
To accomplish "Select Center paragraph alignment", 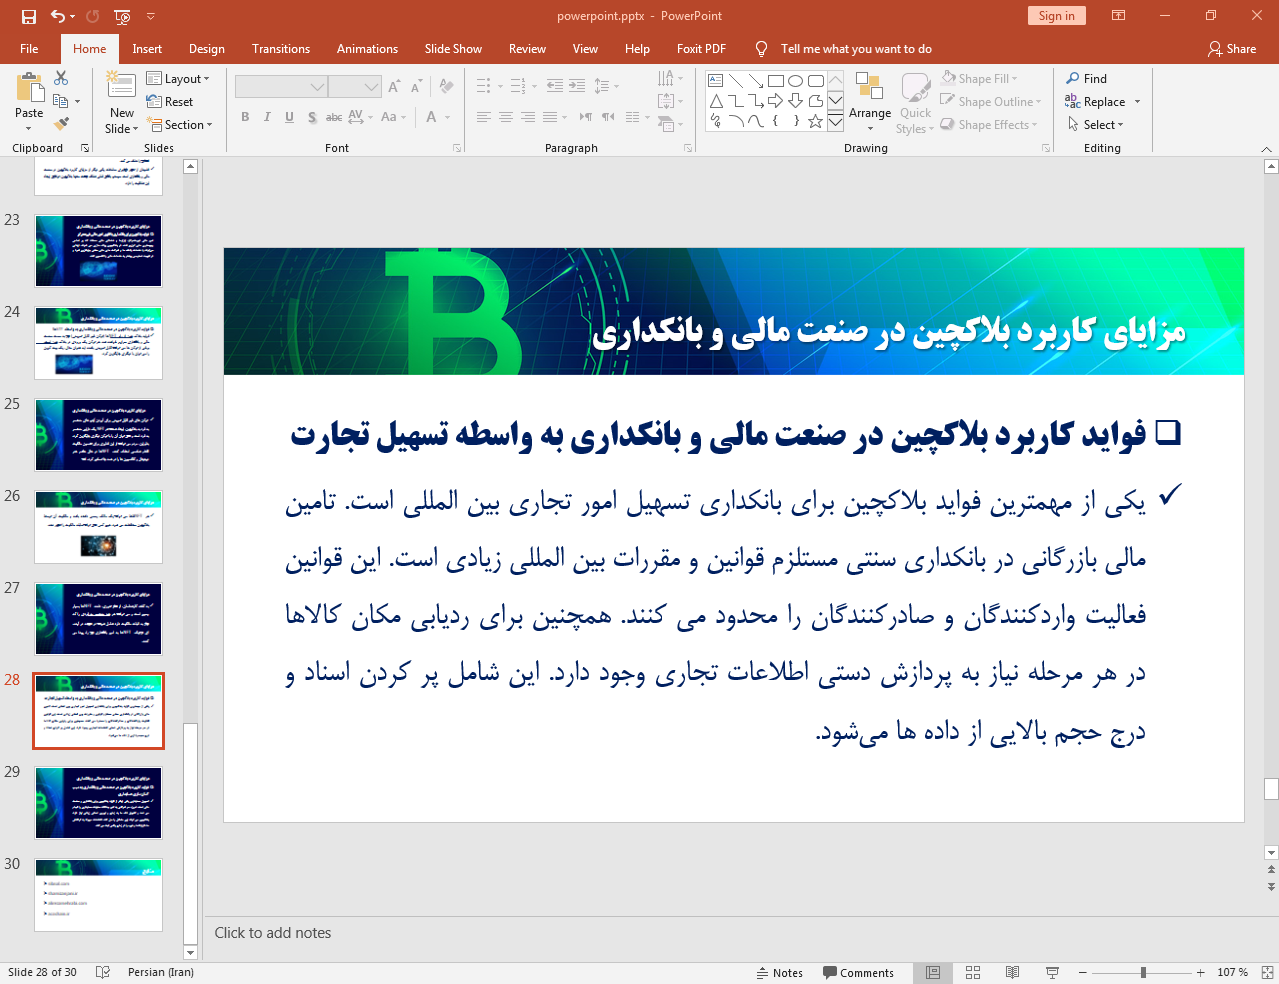I will click(506, 117).
